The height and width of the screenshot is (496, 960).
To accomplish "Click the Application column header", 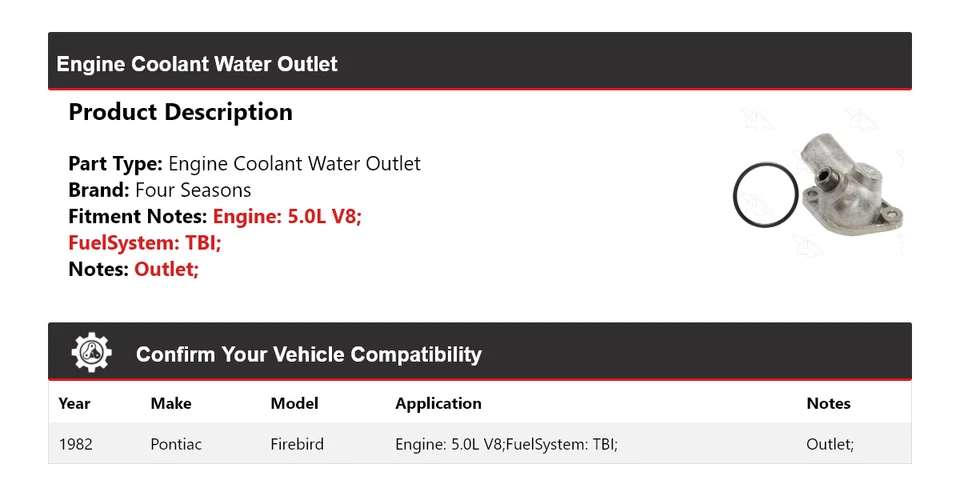I will (438, 404).
